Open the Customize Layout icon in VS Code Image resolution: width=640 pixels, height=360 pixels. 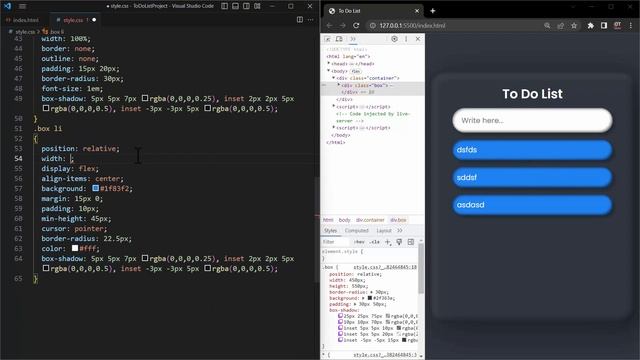click(x=258, y=6)
